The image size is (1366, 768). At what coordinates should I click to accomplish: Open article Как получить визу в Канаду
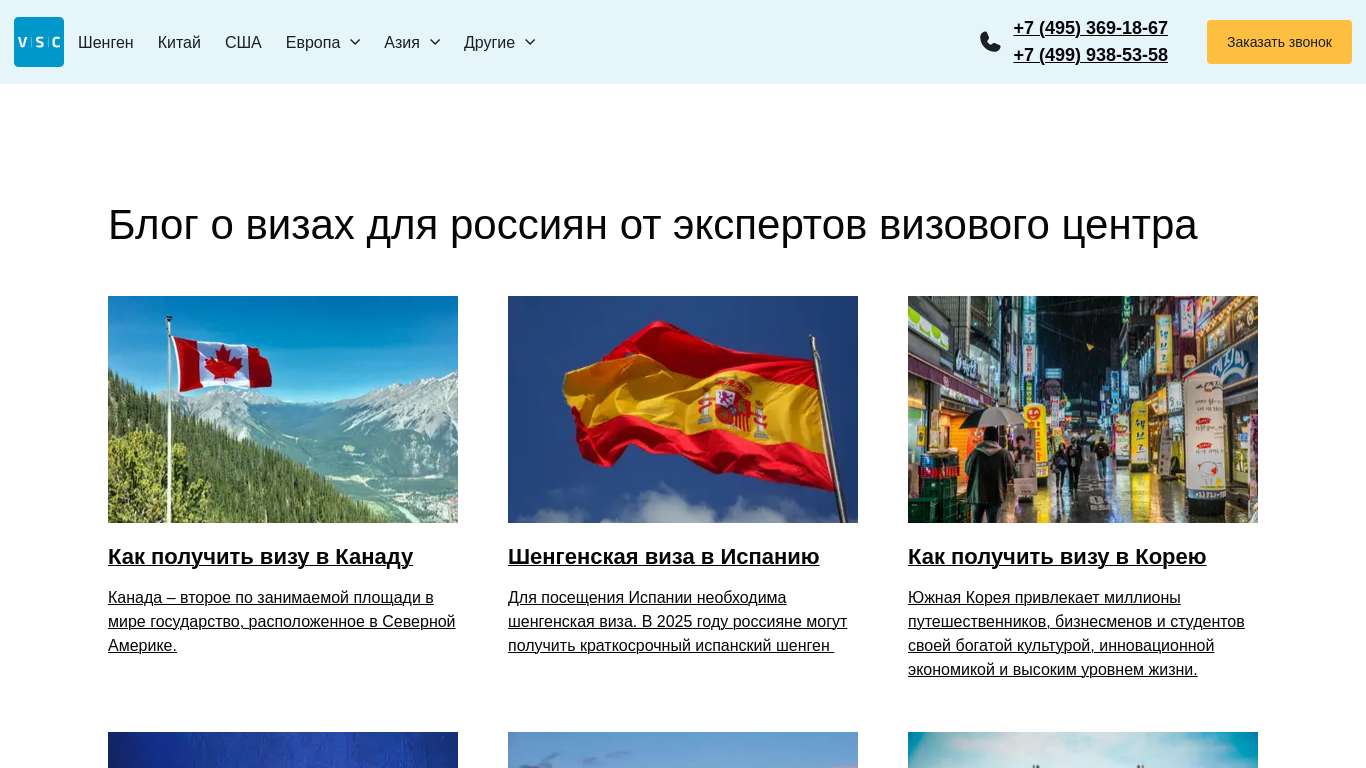click(x=260, y=557)
